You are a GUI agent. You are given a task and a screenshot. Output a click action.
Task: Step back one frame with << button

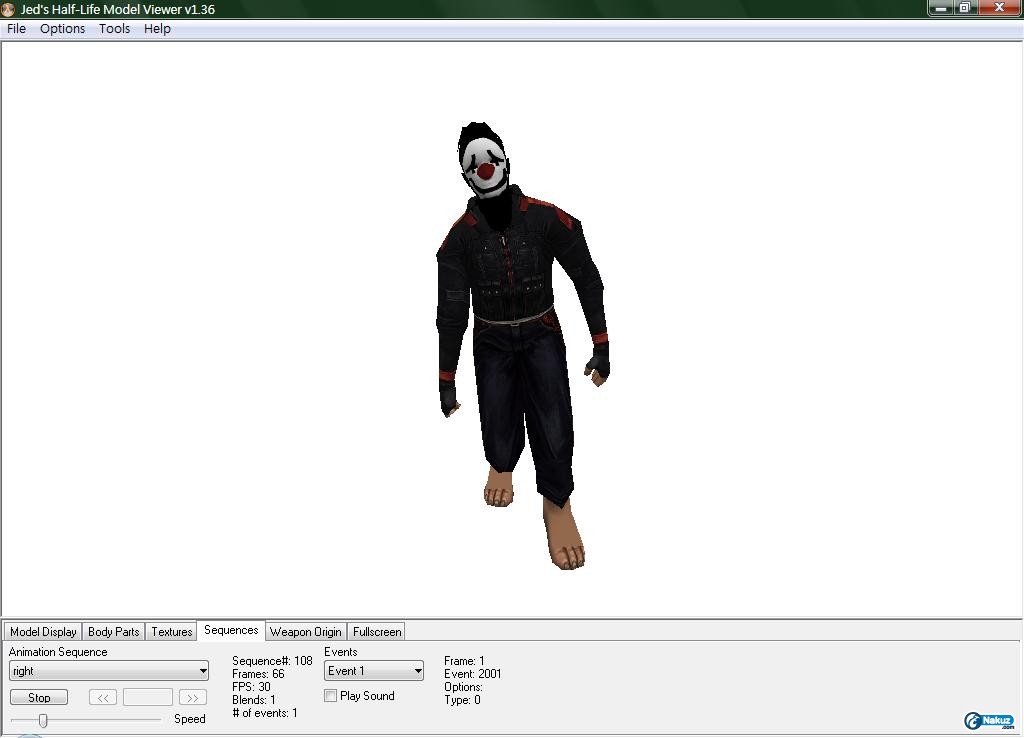pos(103,698)
